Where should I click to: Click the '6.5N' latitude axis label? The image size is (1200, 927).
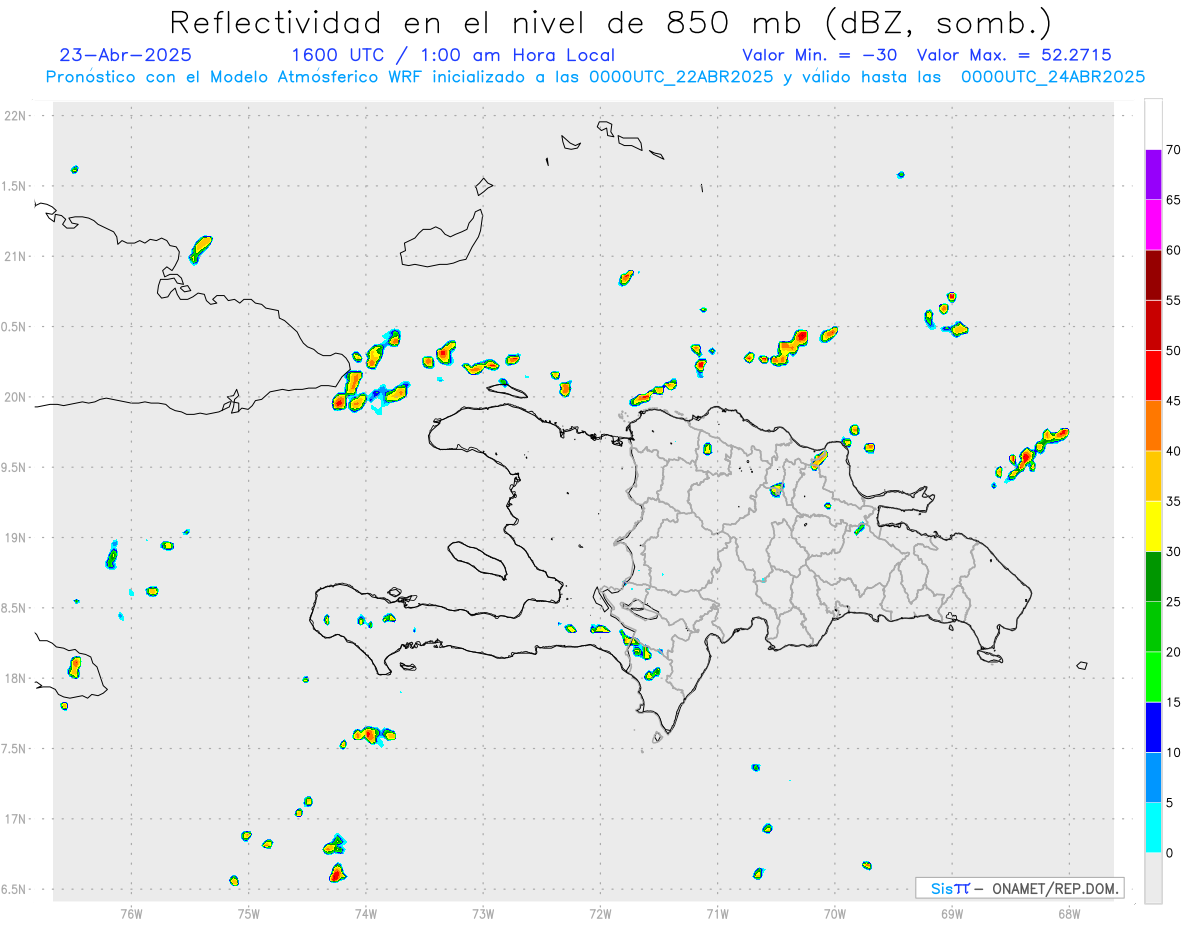click(x=14, y=890)
